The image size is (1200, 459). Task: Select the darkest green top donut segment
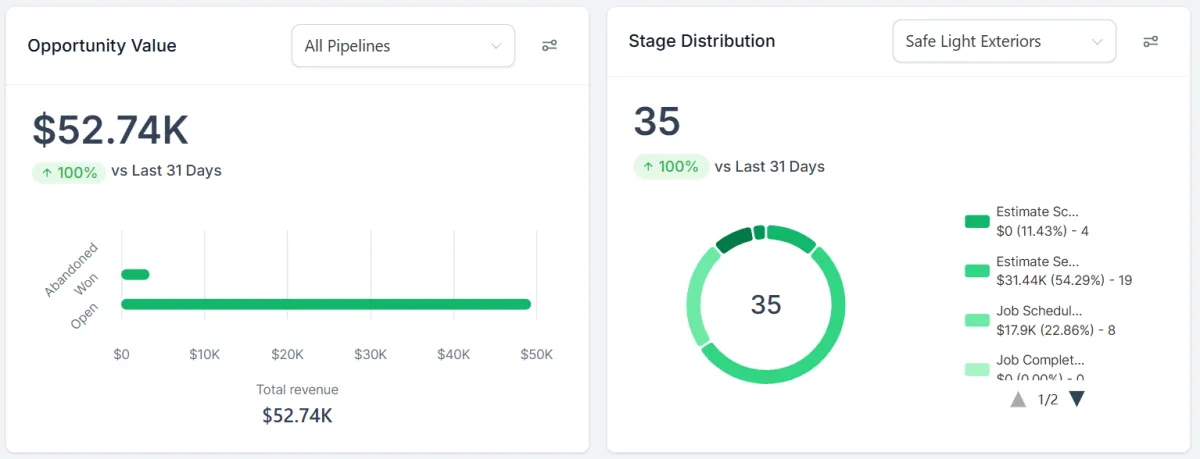734,239
